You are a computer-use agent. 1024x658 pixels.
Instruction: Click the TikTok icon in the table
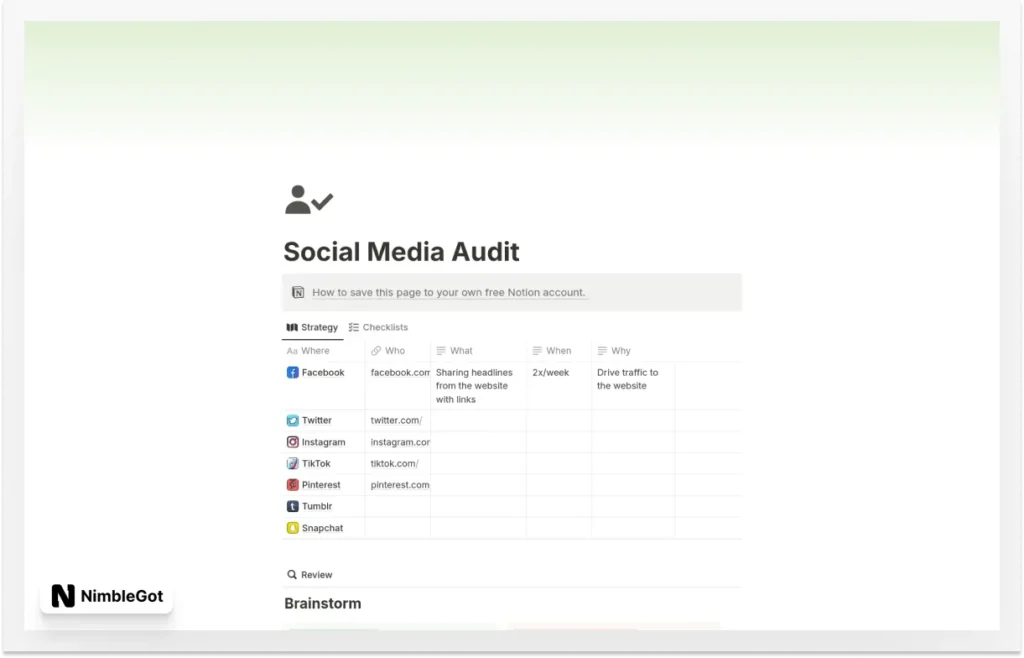pos(293,463)
